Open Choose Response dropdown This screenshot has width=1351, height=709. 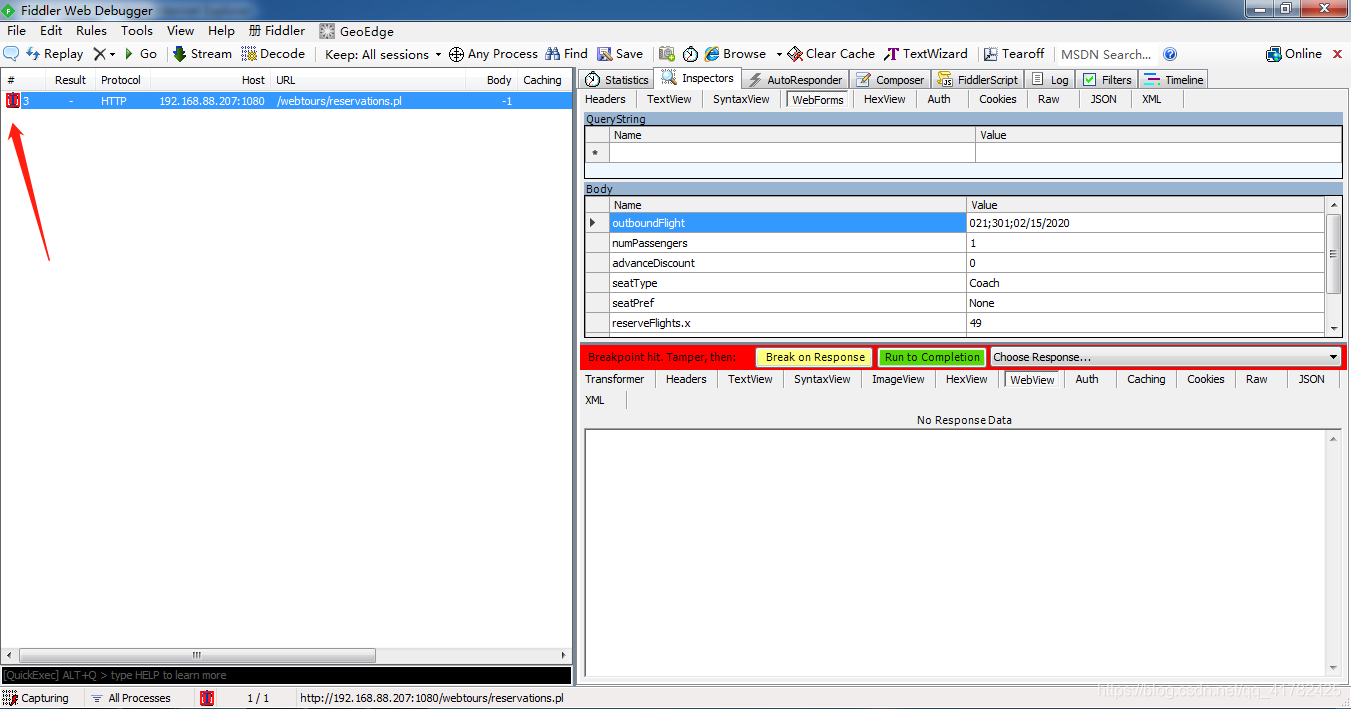pos(1165,357)
